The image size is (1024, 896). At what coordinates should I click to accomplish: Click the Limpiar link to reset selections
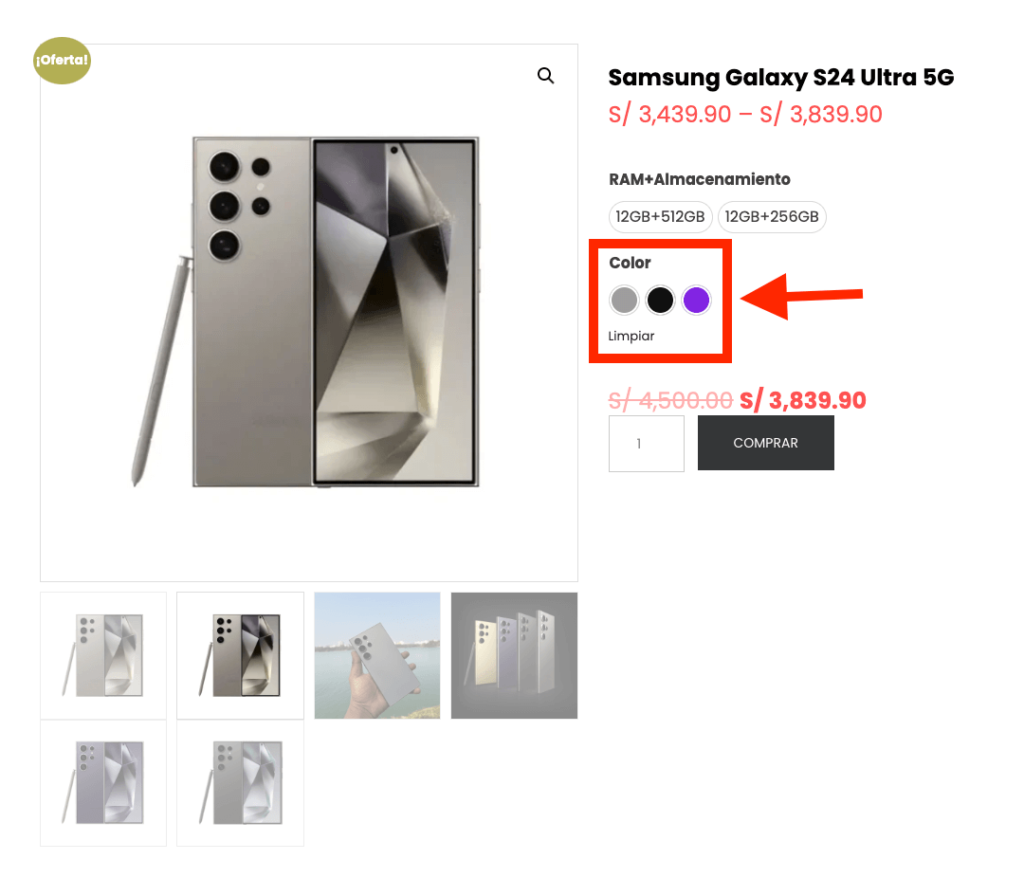630,336
